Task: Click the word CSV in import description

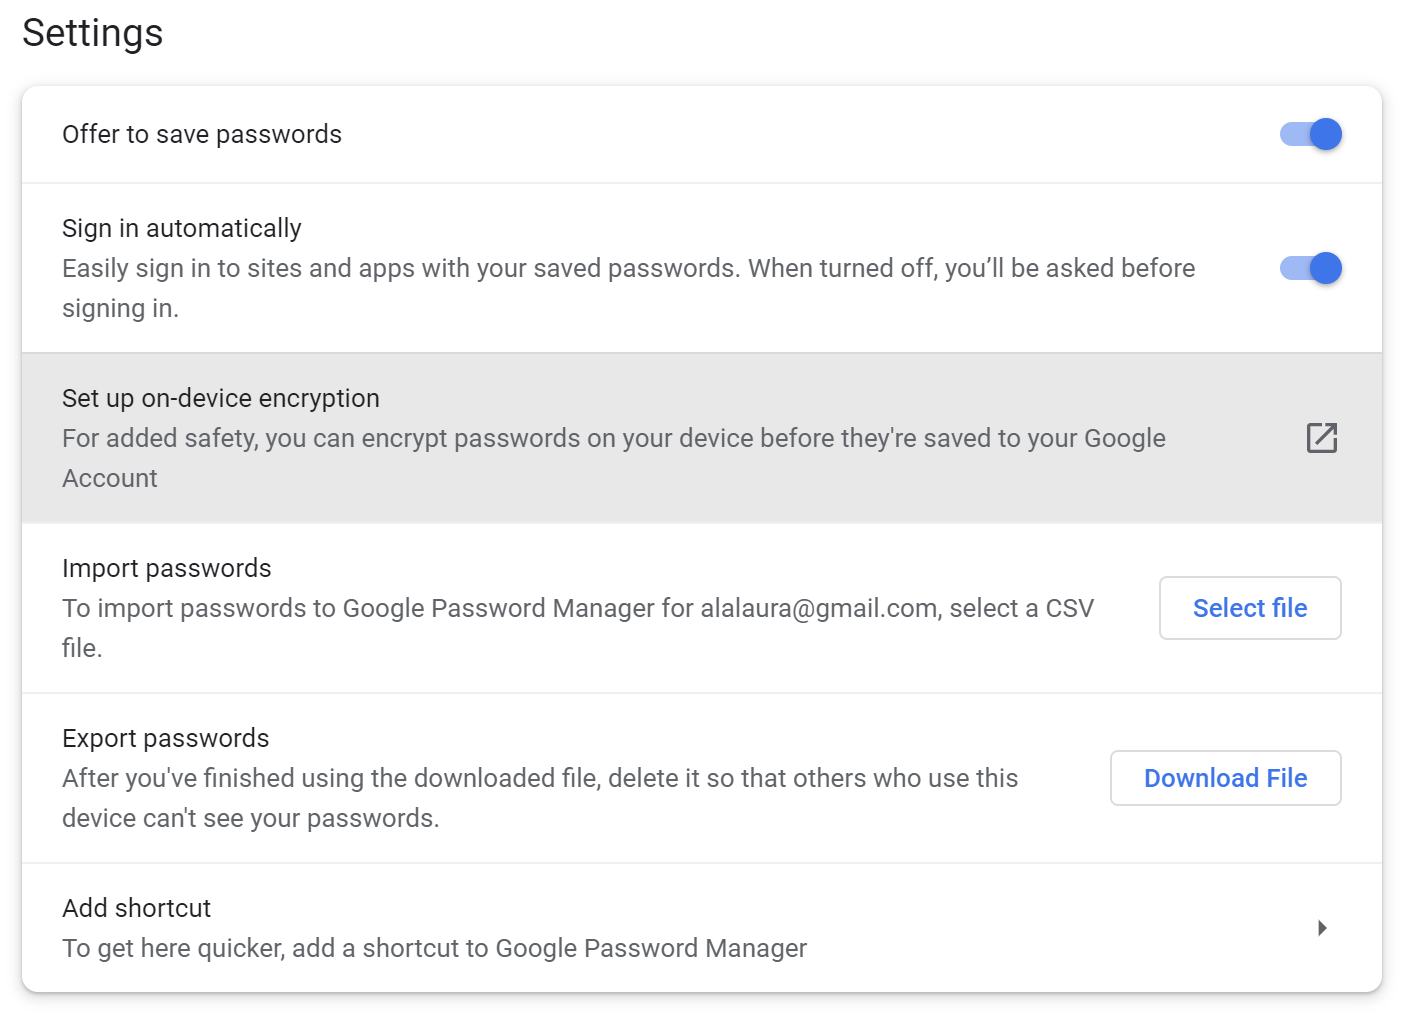Action: (1069, 608)
